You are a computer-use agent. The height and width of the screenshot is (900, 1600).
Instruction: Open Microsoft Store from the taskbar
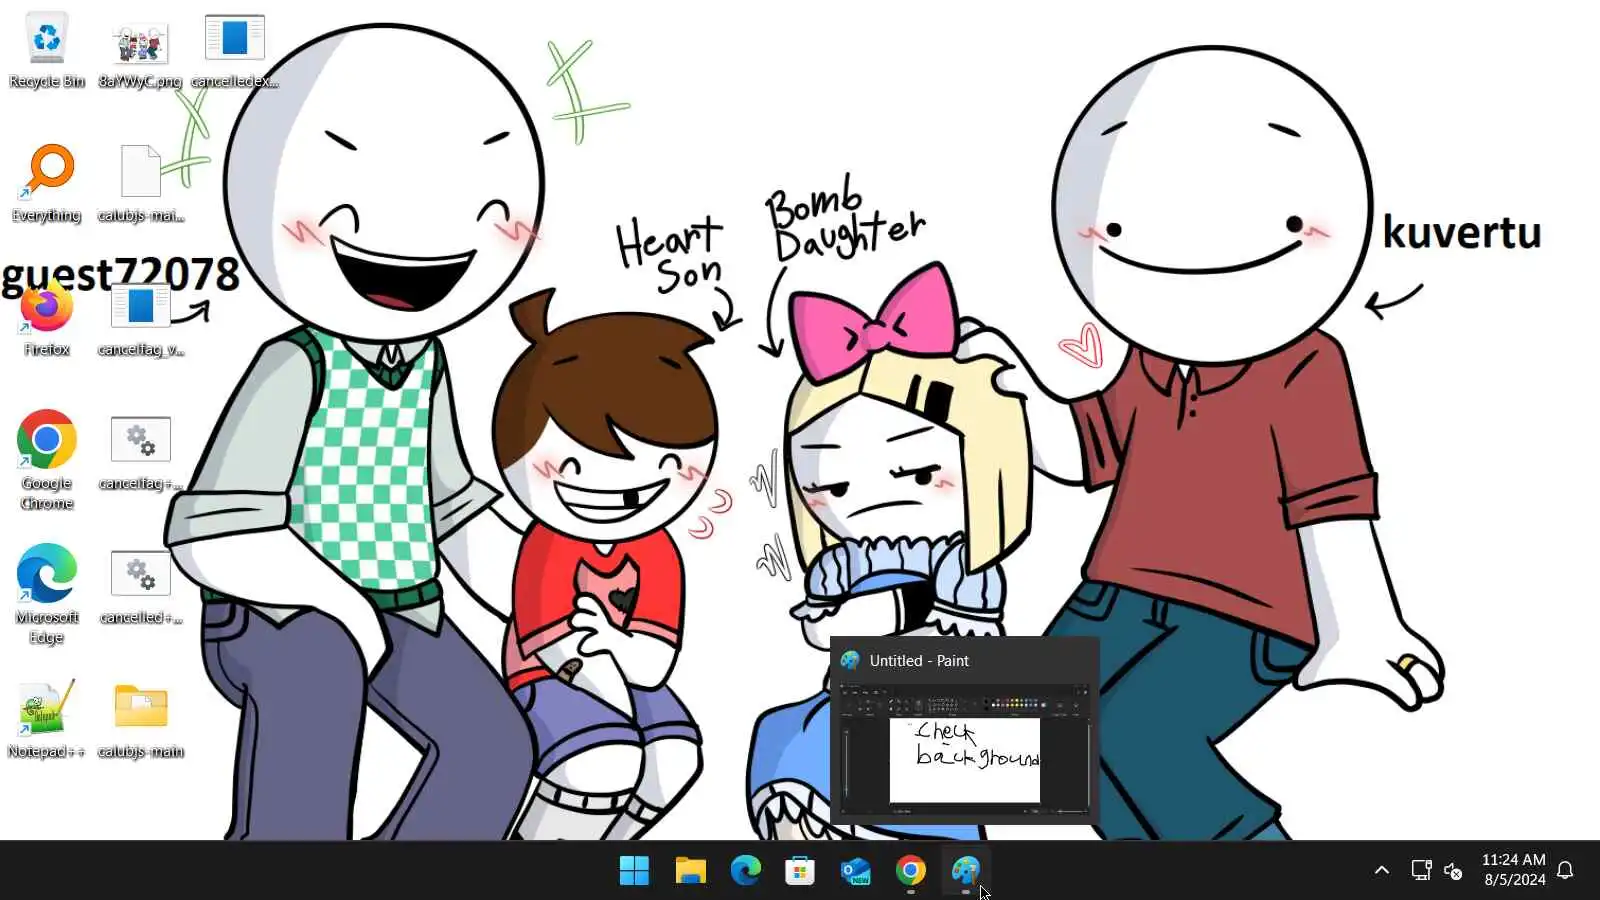click(800, 871)
